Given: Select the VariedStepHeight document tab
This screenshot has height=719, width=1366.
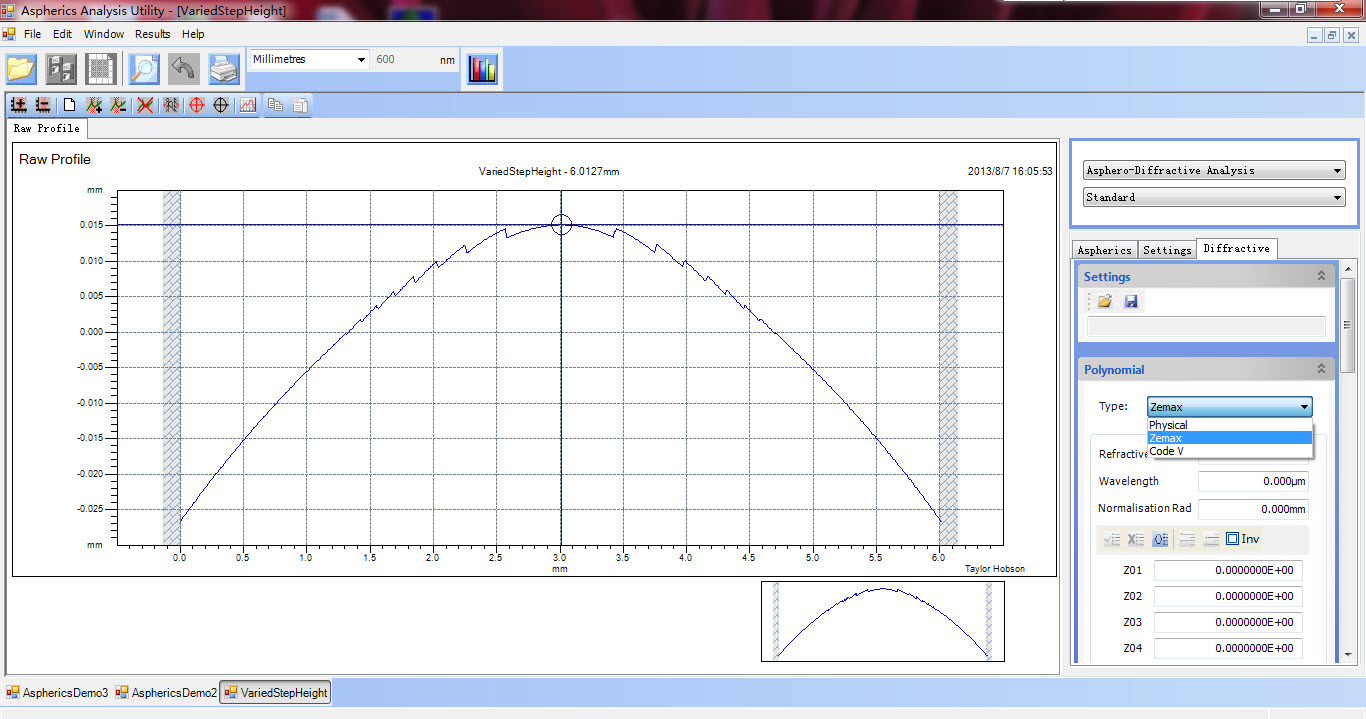Looking at the screenshot, I should coord(275,692).
